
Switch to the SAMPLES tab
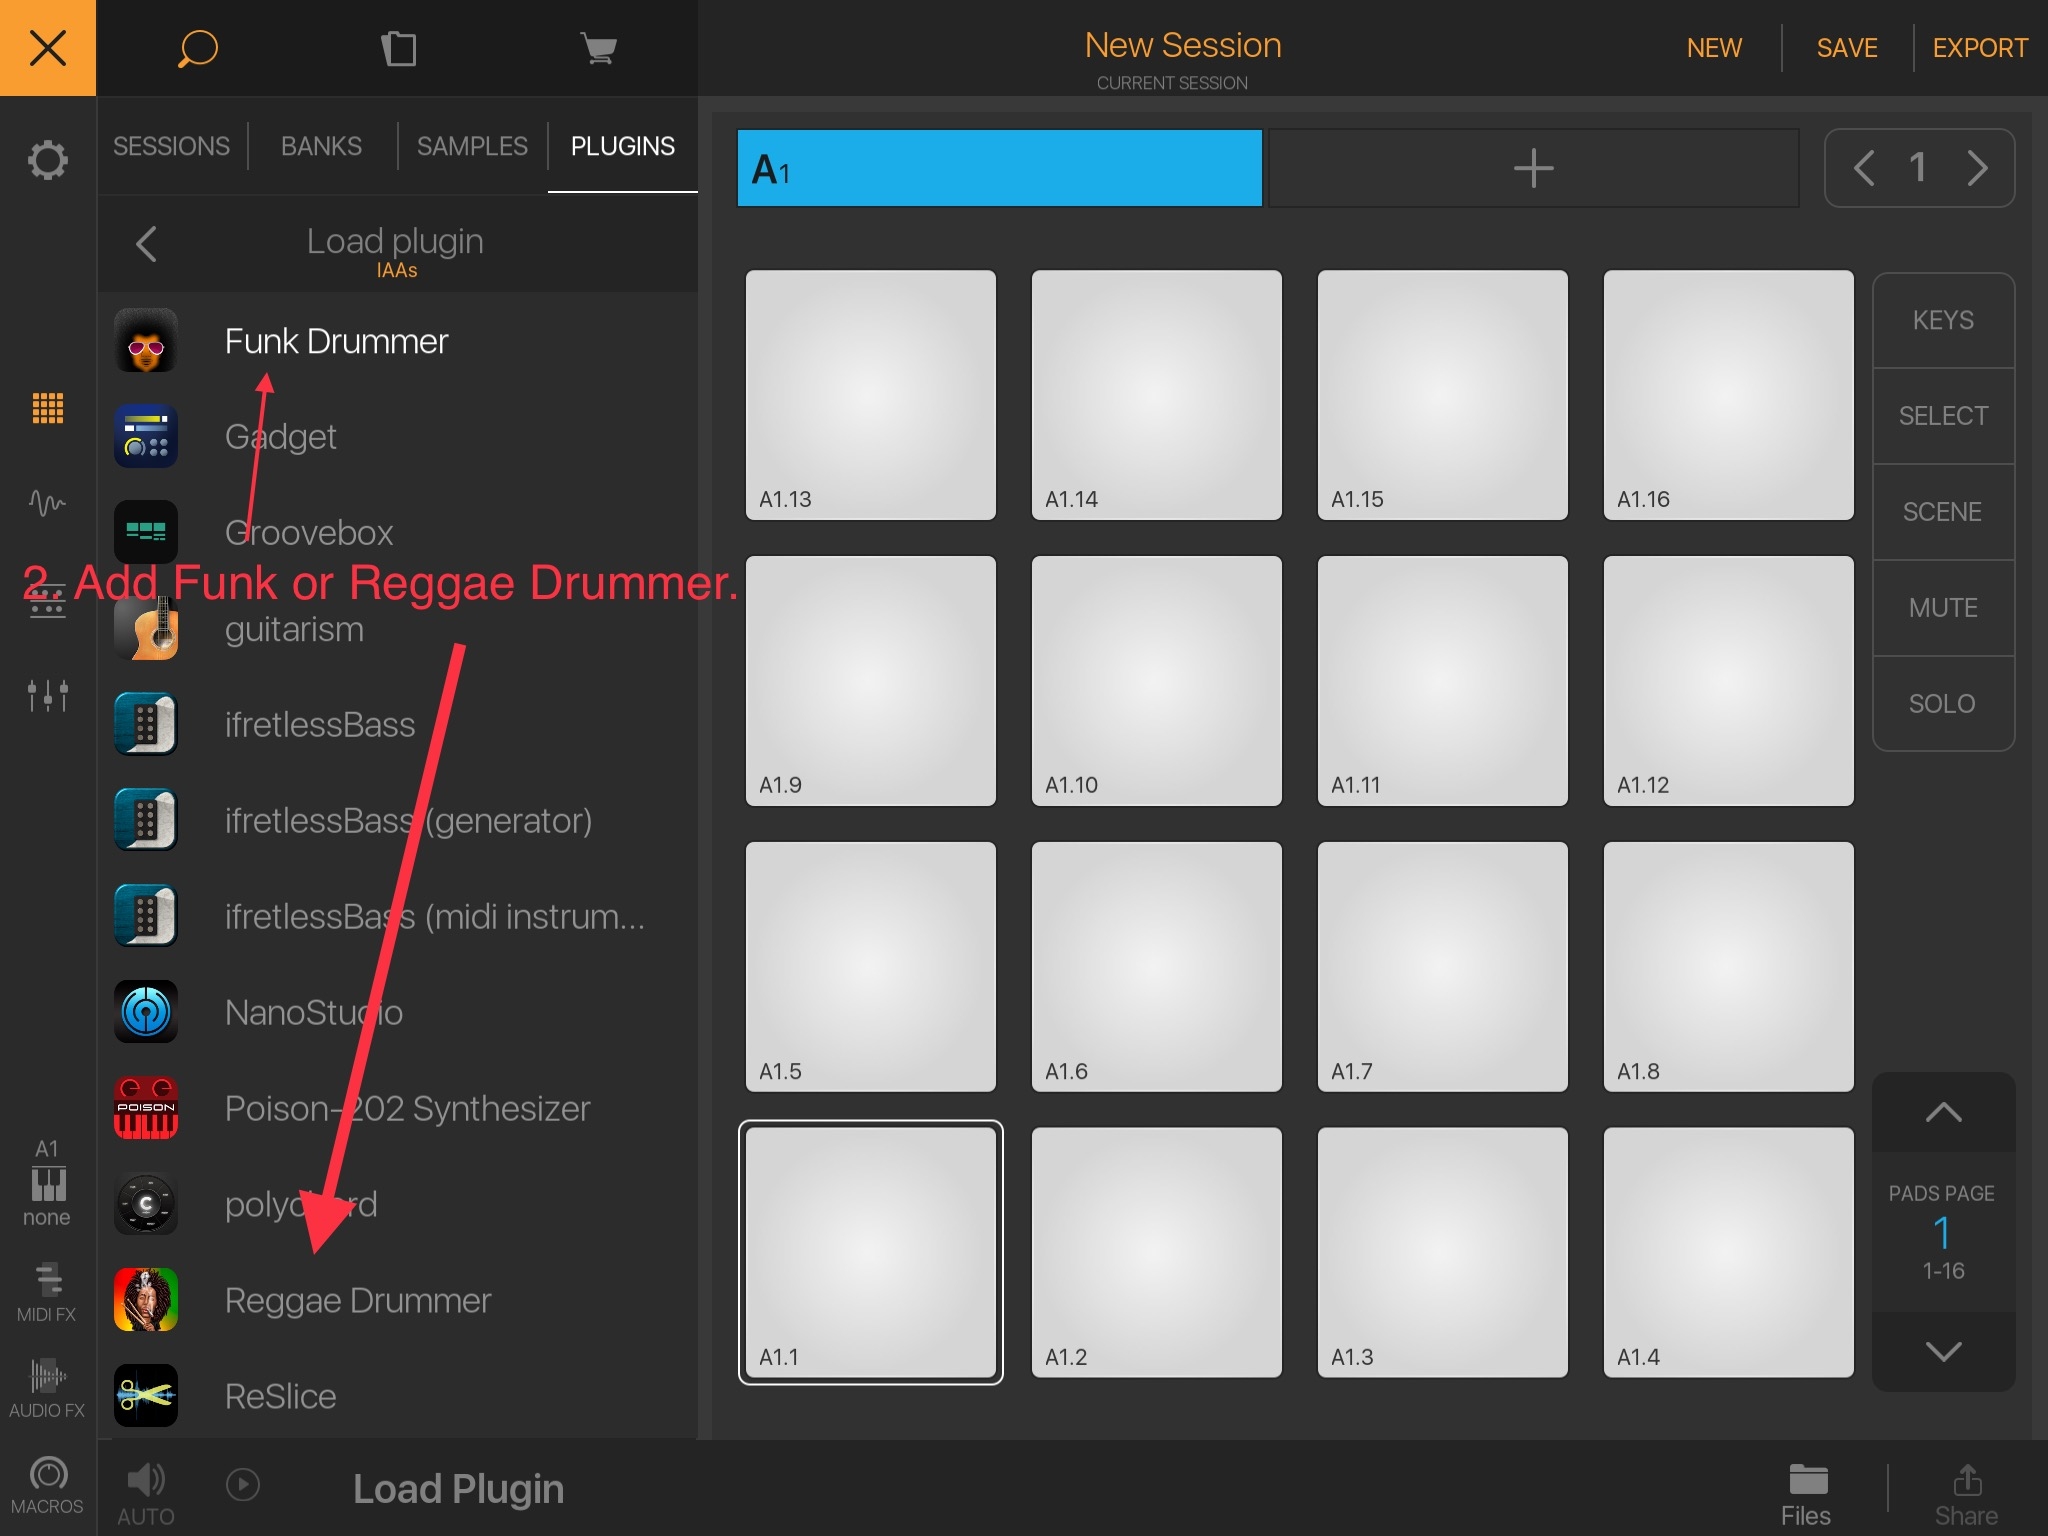tap(472, 146)
